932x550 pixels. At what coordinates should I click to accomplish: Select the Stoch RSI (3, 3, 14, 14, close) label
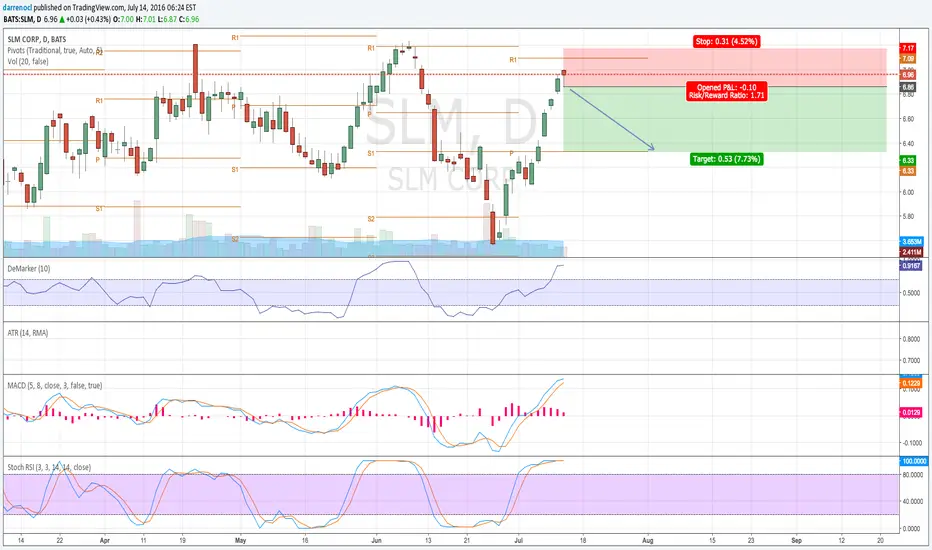coord(49,467)
